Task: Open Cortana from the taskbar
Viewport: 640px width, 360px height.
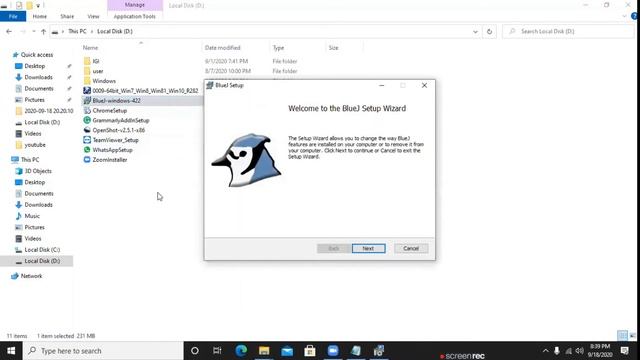Action: pos(195,351)
